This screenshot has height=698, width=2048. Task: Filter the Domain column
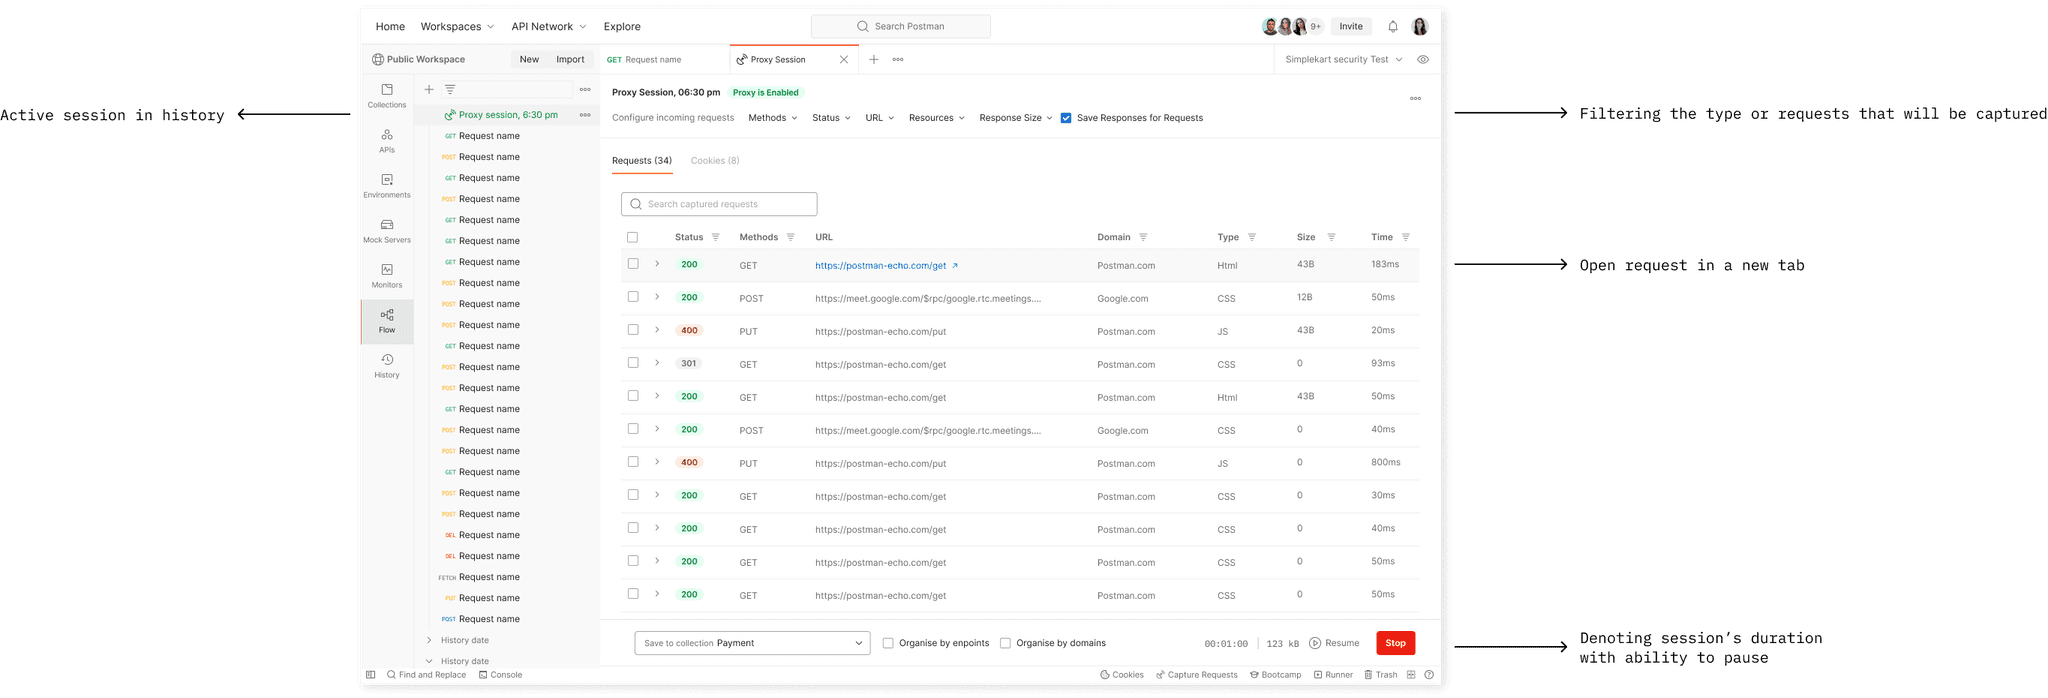pos(1143,238)
